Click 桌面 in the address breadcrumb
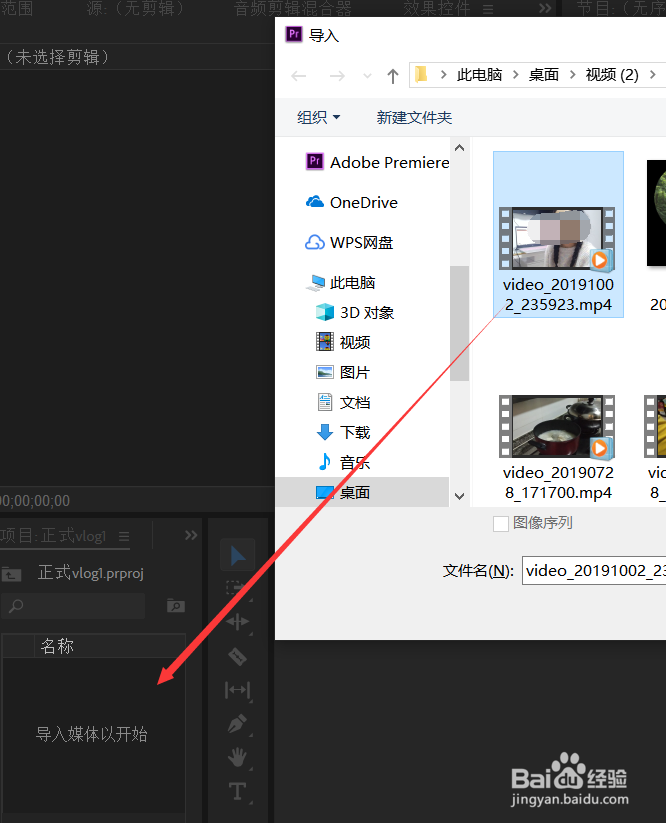This screenshot has height=823, width=666. (544, 75)
